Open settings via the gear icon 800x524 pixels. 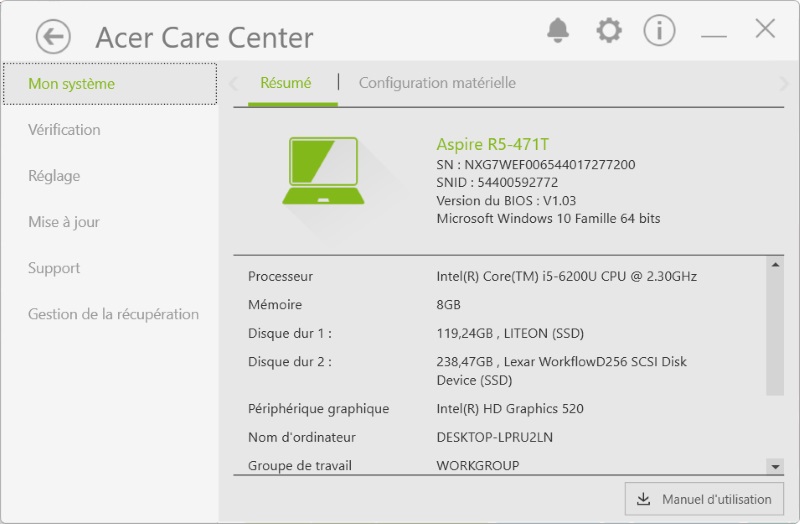point(609,31)
